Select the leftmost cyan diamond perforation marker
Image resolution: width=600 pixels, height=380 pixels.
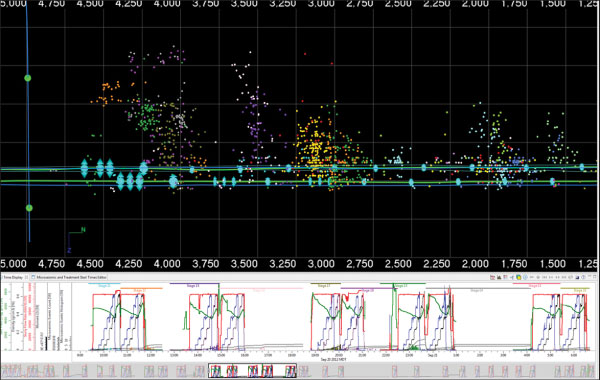(x=85, y=168)
